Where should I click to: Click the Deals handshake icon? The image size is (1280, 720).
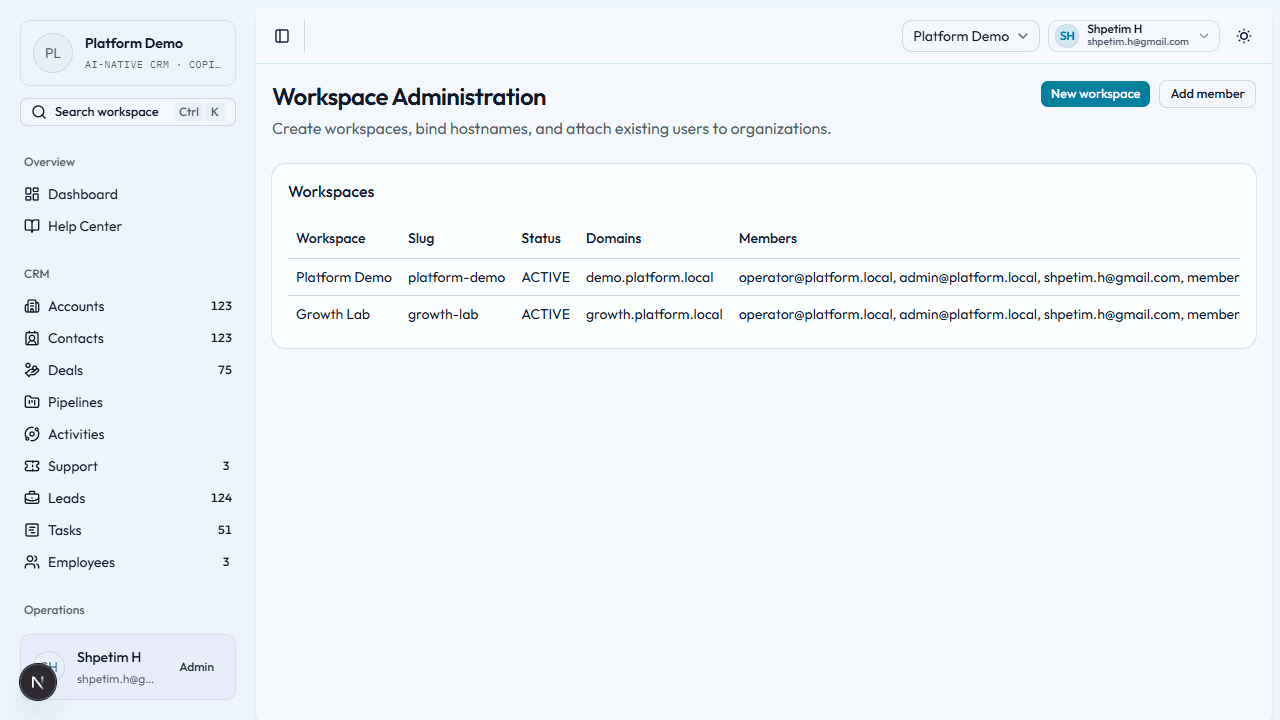31,370
